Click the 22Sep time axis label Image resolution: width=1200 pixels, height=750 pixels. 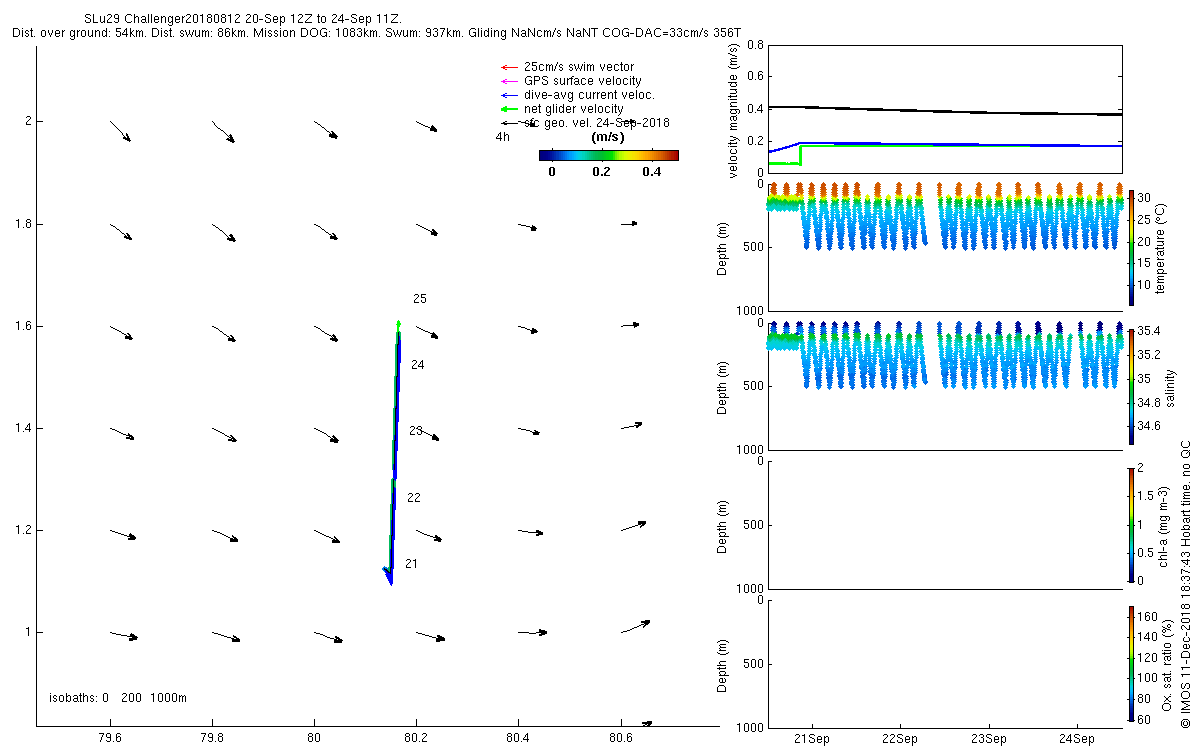pyautogui.click(x=899, y=739)
